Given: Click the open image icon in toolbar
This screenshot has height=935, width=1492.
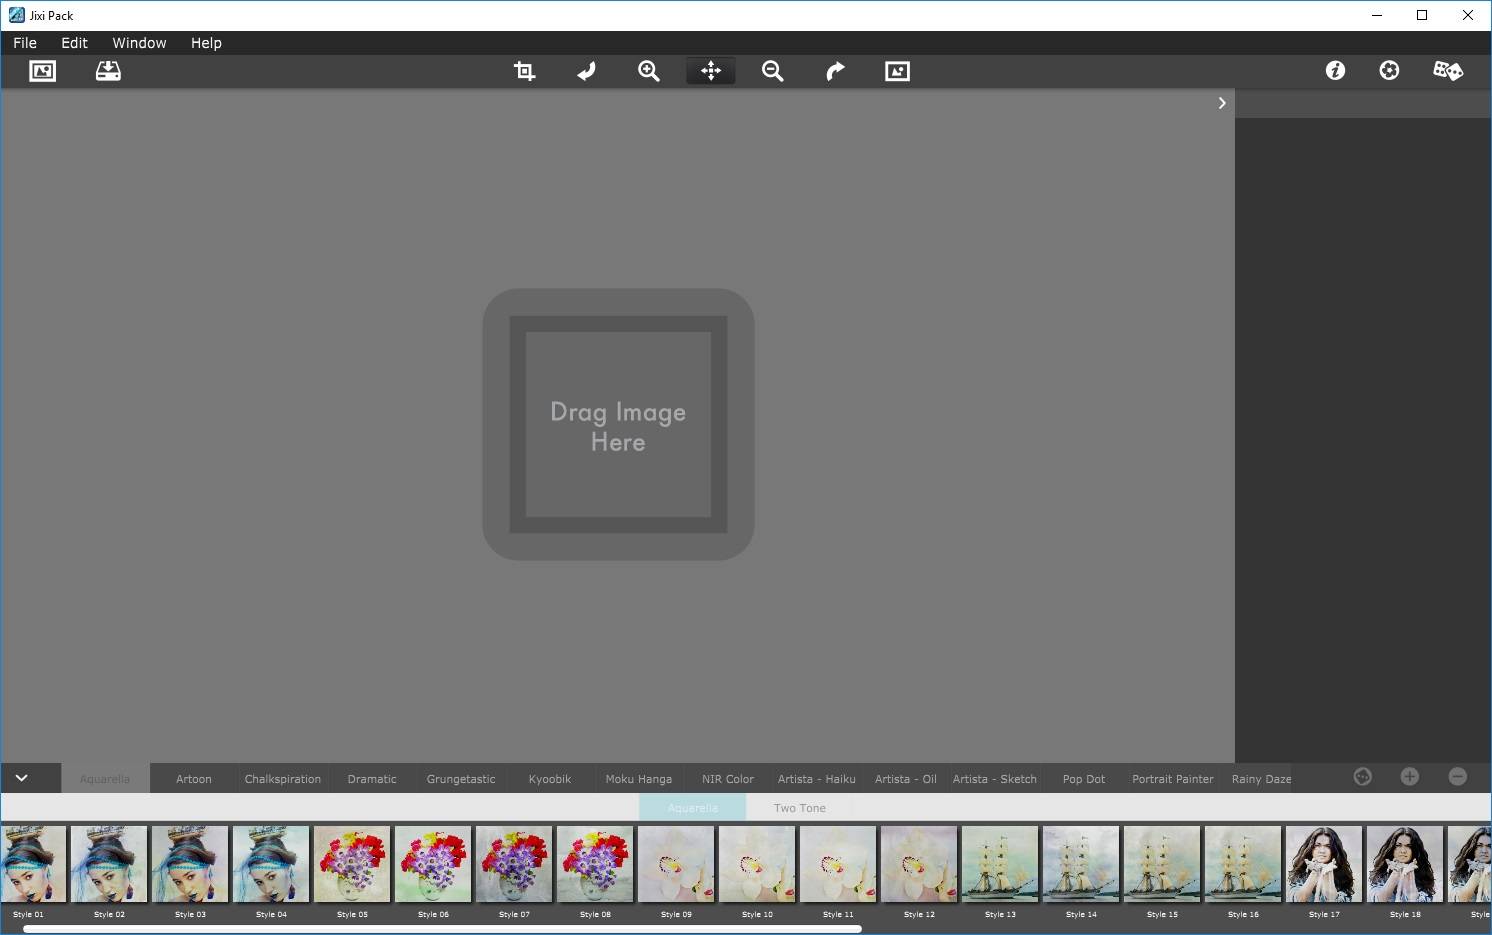Looking at the screenshot, I should 43,71.
